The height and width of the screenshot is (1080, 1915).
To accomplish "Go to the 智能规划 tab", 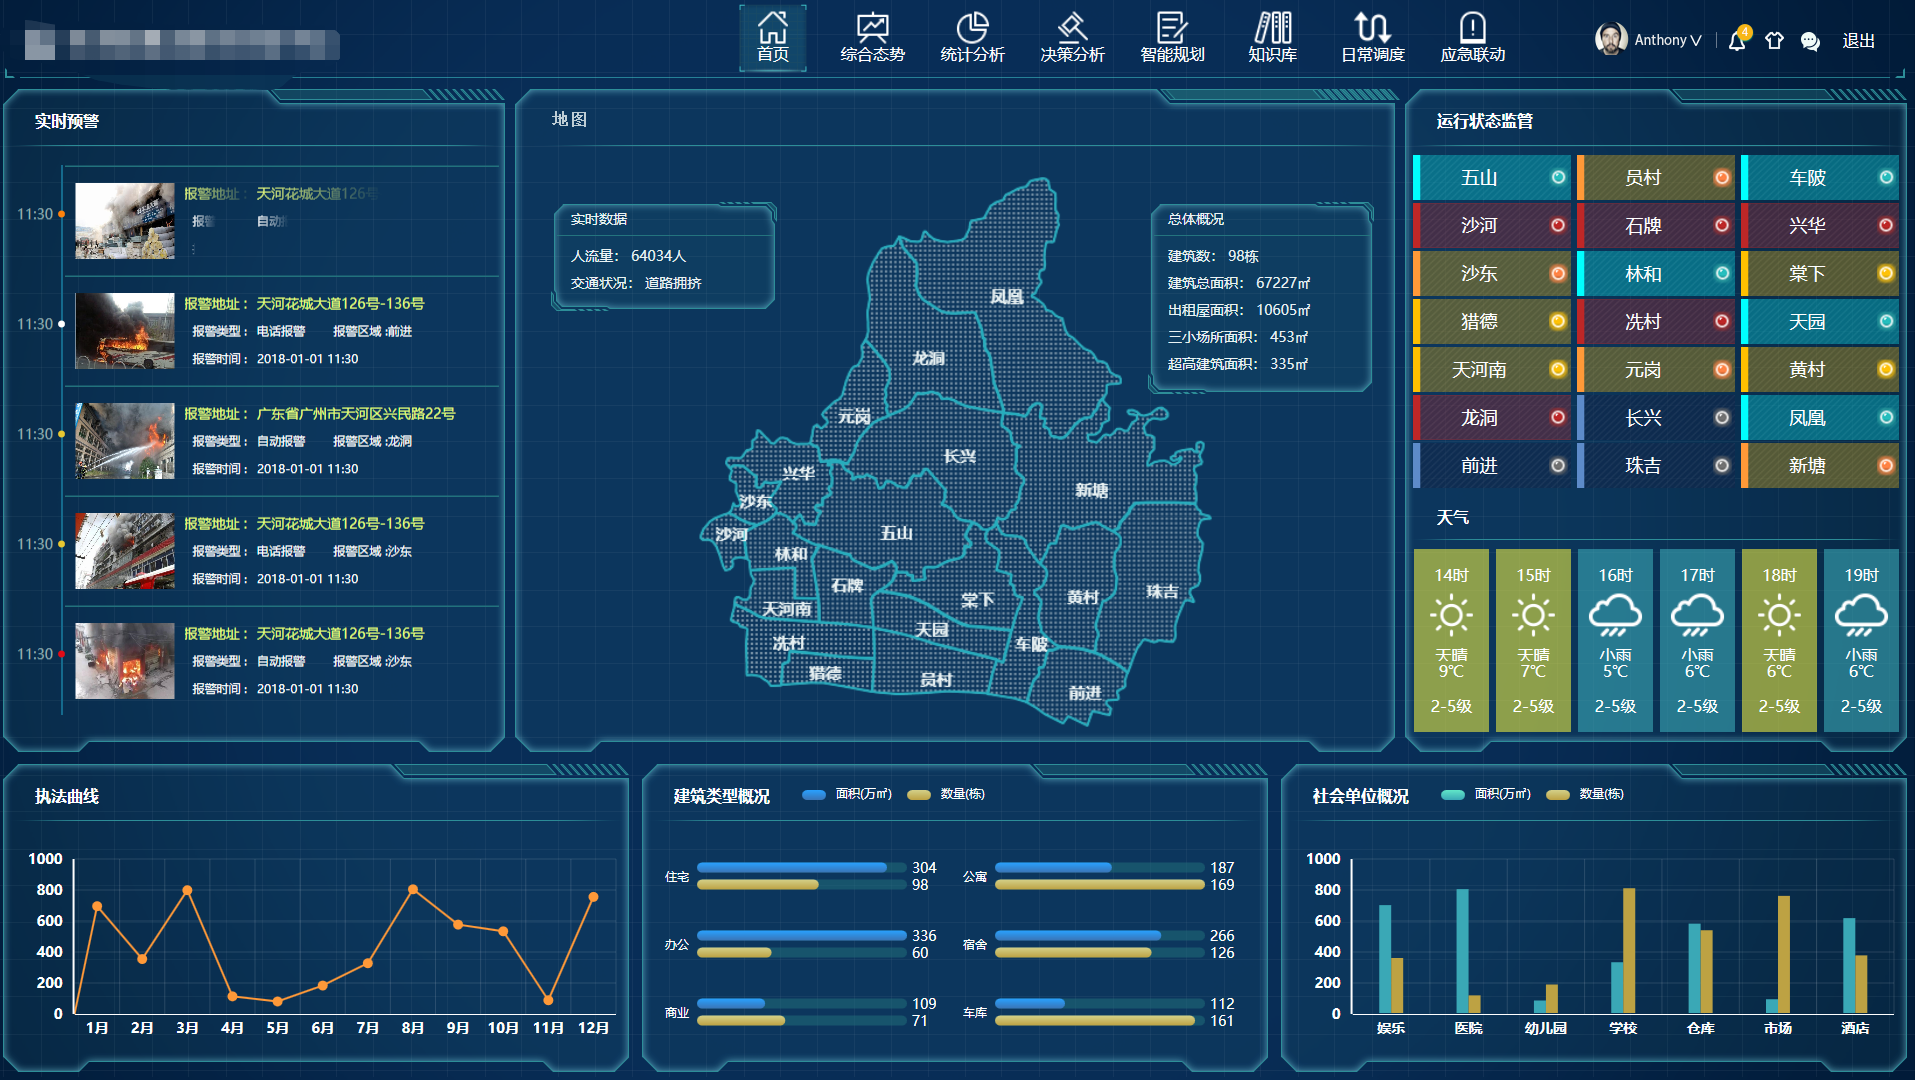I will coord(1172,38).
